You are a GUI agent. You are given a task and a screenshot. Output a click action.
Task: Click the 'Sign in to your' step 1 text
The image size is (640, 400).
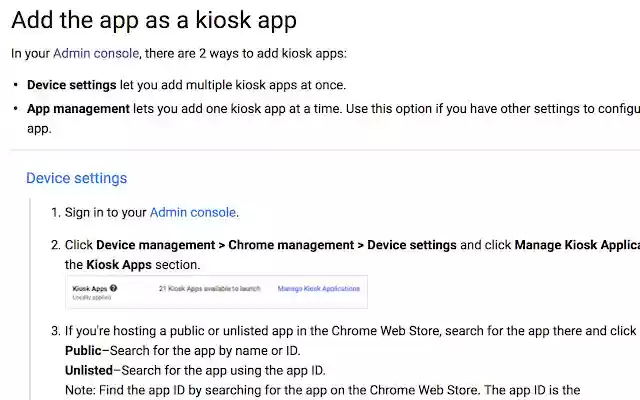106,212
